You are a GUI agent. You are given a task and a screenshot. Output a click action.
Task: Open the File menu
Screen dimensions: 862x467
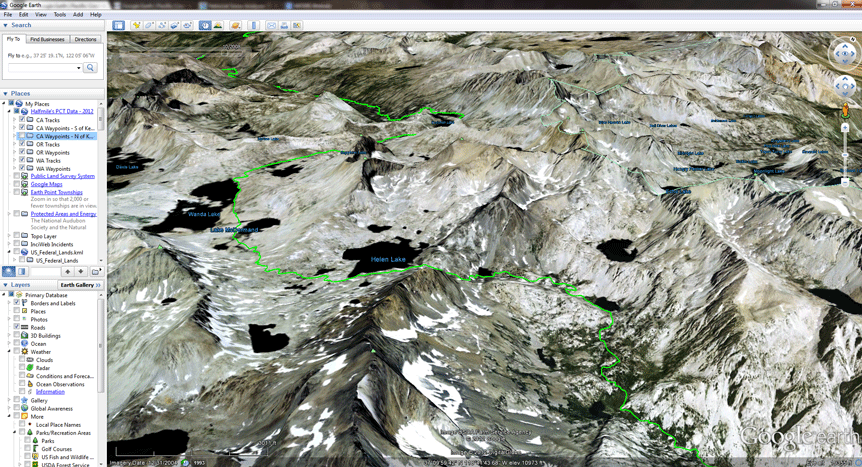(8, 15)
